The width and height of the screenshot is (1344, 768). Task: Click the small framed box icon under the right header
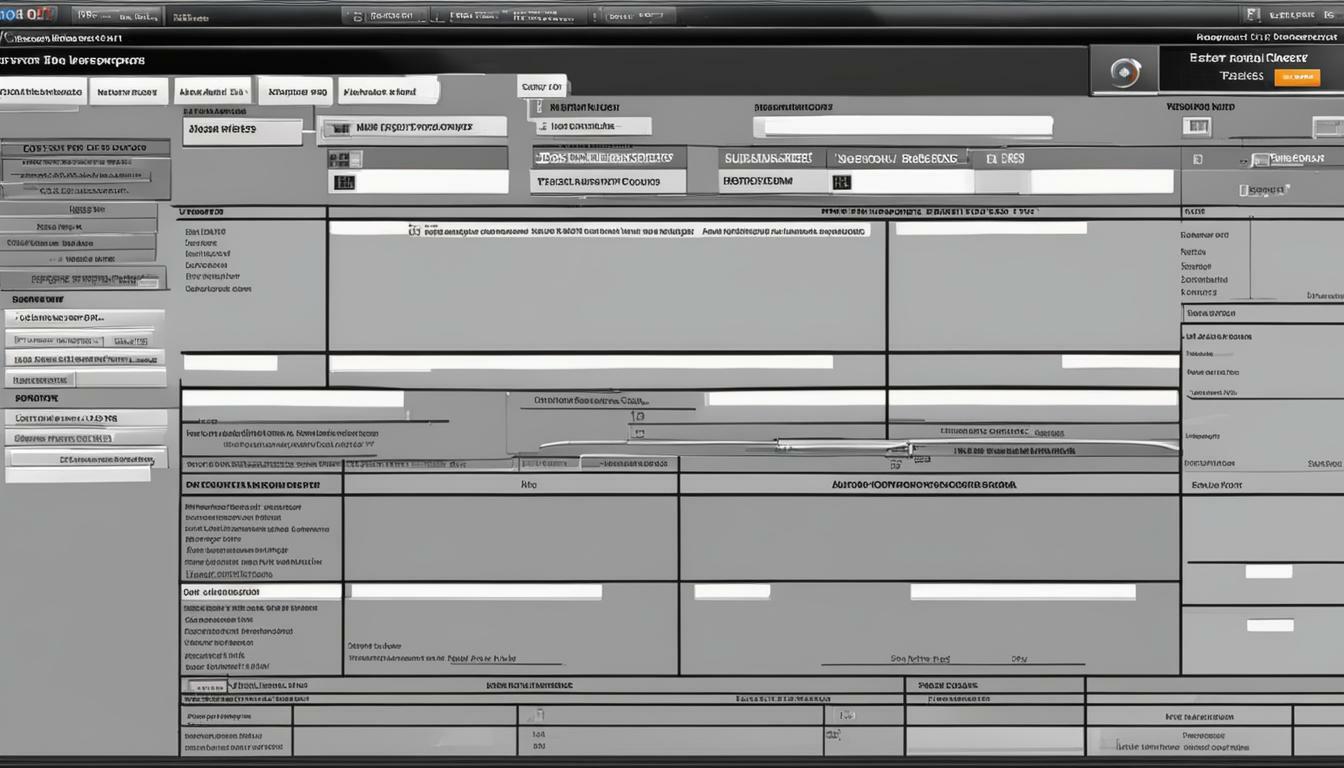pyautogui.click(x=1196, y=127)
